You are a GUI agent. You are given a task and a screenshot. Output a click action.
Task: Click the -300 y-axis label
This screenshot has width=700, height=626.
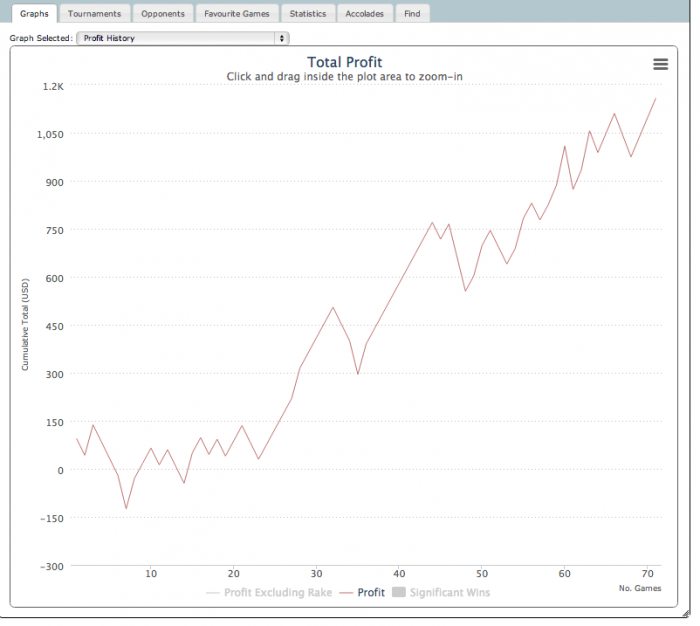tap(52, 567)
